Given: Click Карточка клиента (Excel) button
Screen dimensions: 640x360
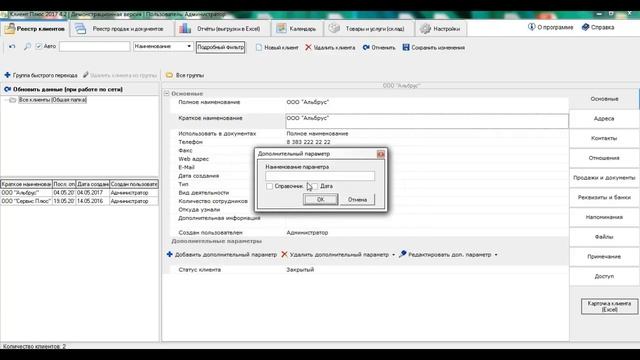Looking at the screenshot, I should pyautogui.click(x=609, y=307).
